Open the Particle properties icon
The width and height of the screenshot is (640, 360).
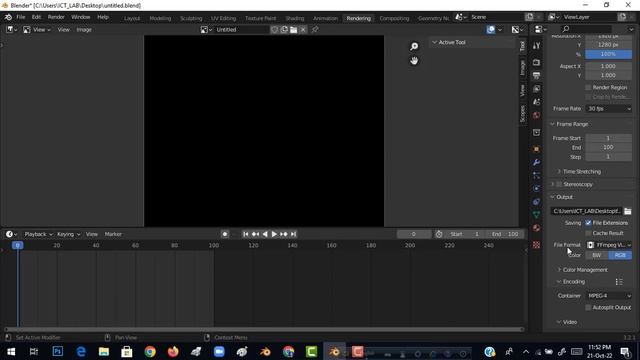(536, 176)
